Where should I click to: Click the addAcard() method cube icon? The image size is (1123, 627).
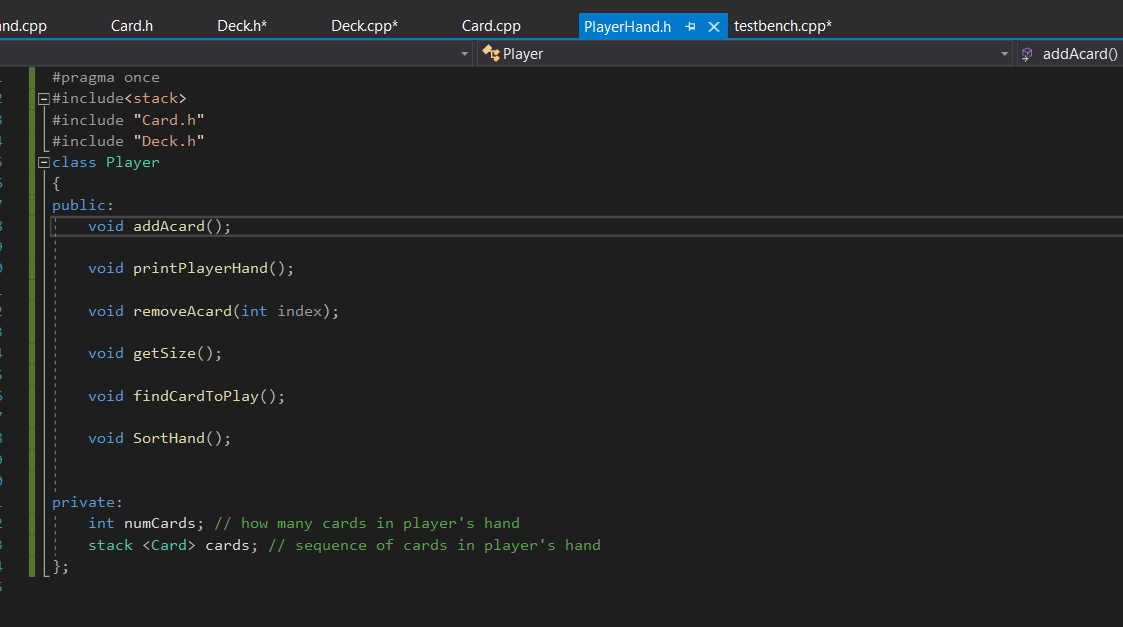[1027, 53]
